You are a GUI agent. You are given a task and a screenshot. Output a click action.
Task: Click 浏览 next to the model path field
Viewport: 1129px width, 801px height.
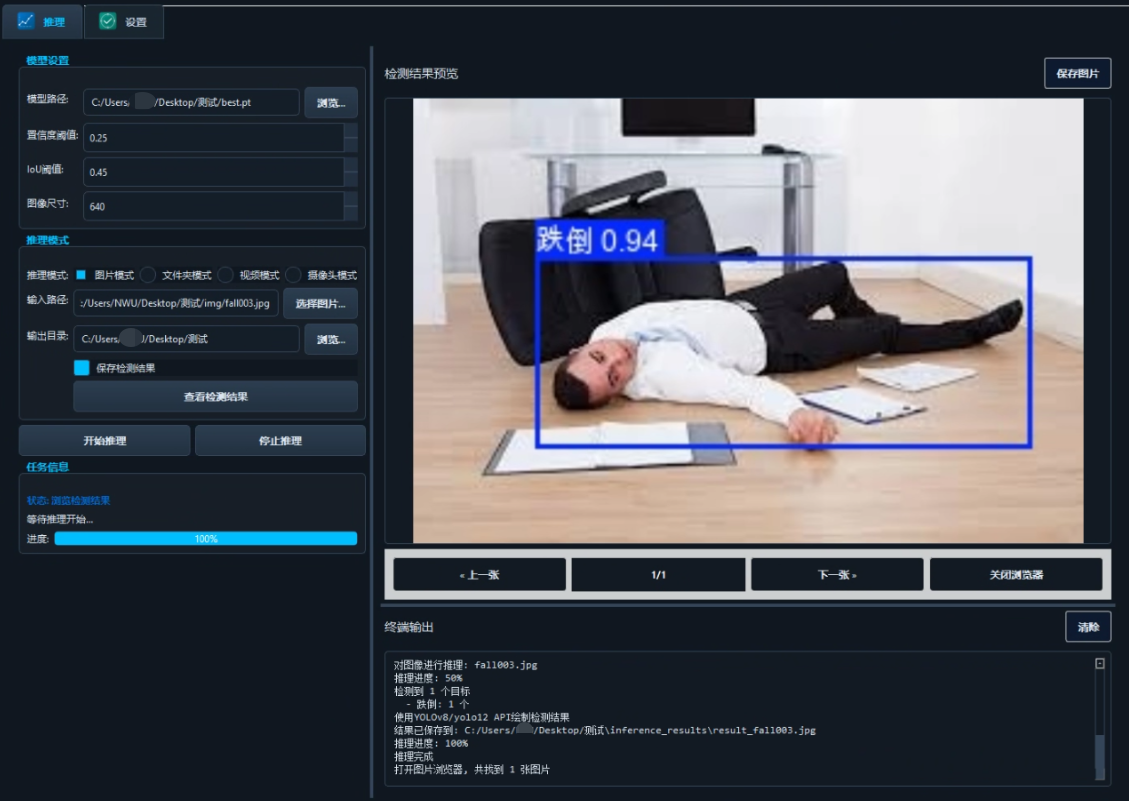[331, 102]
